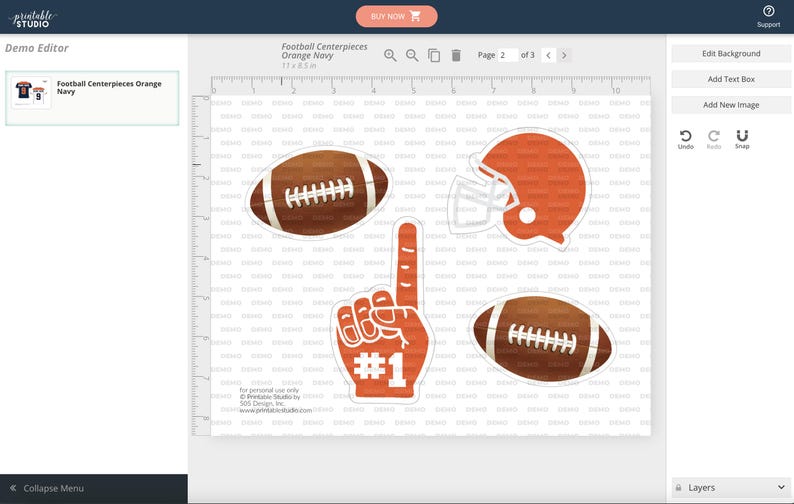Click the Page number input field
The height and width of the screenshot is (504, 794).
point(507,55)
